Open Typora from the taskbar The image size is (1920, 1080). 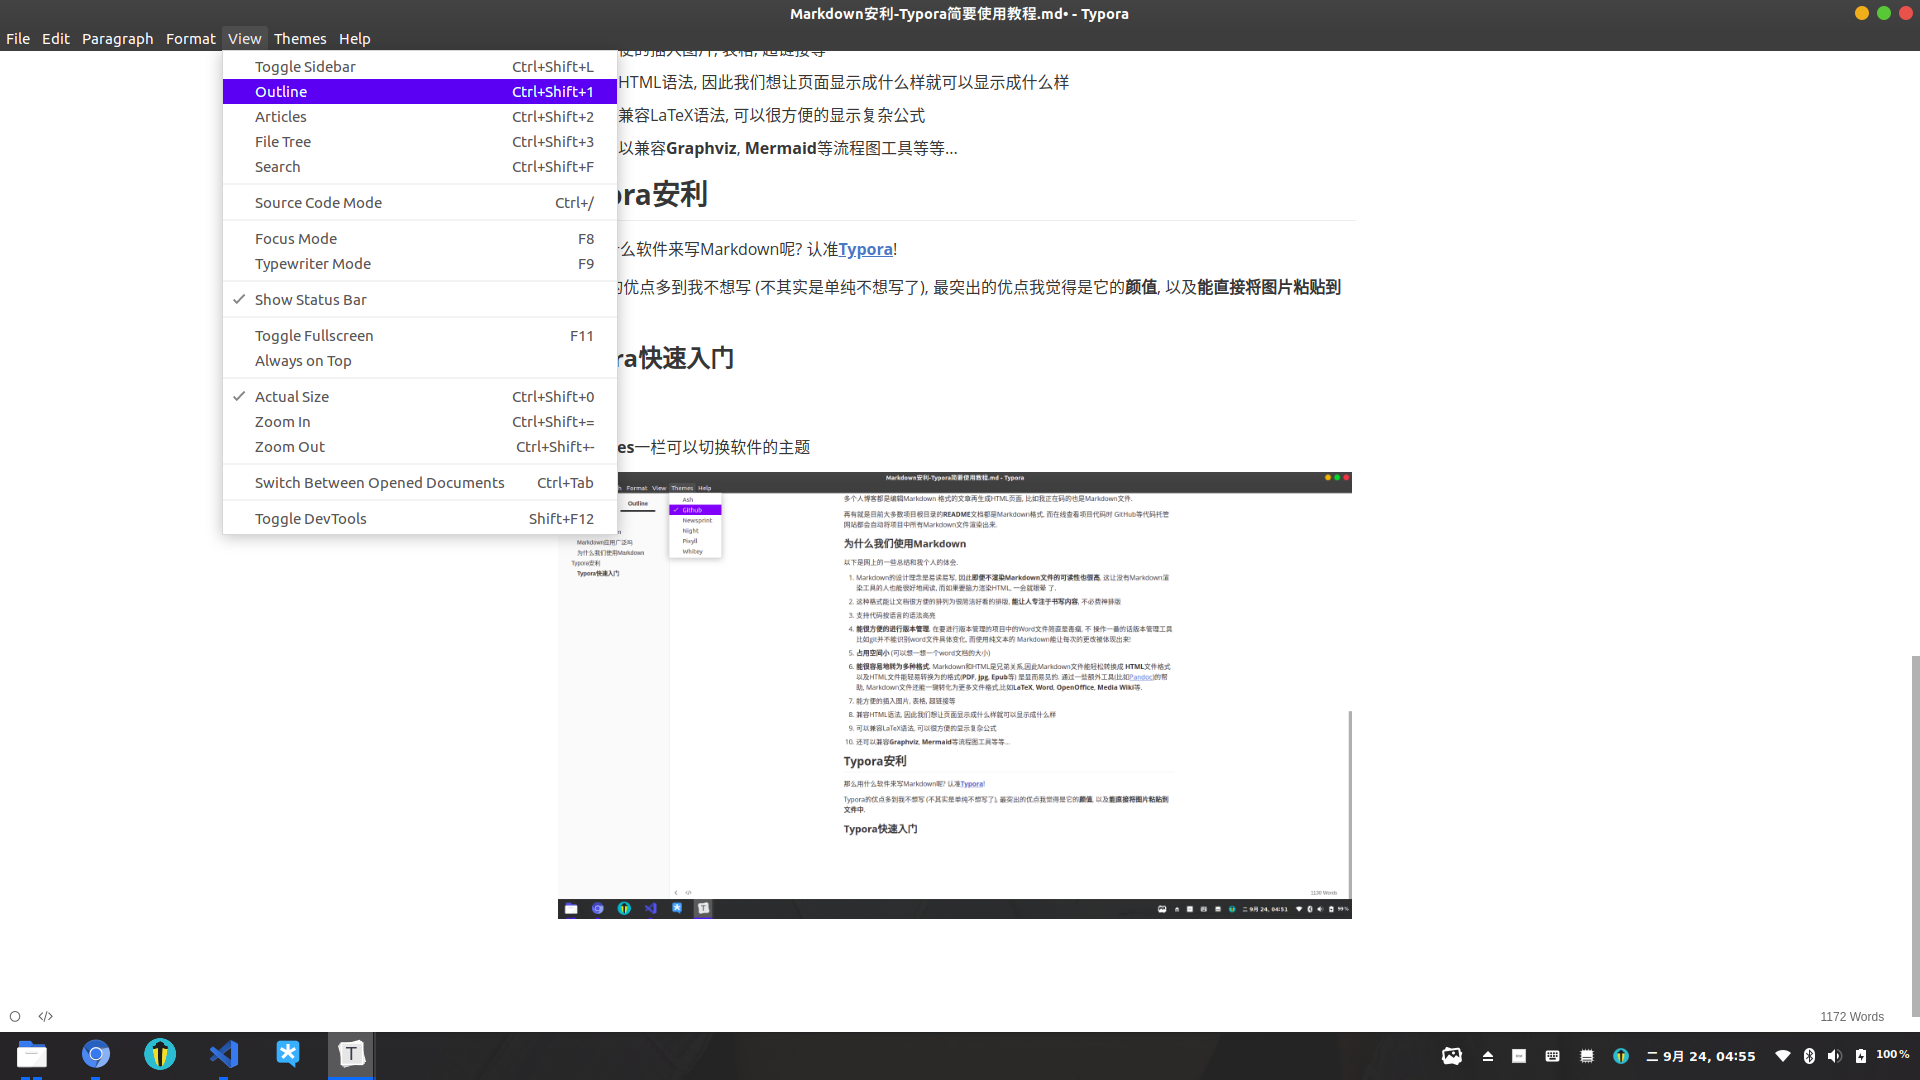(351, 1054)
